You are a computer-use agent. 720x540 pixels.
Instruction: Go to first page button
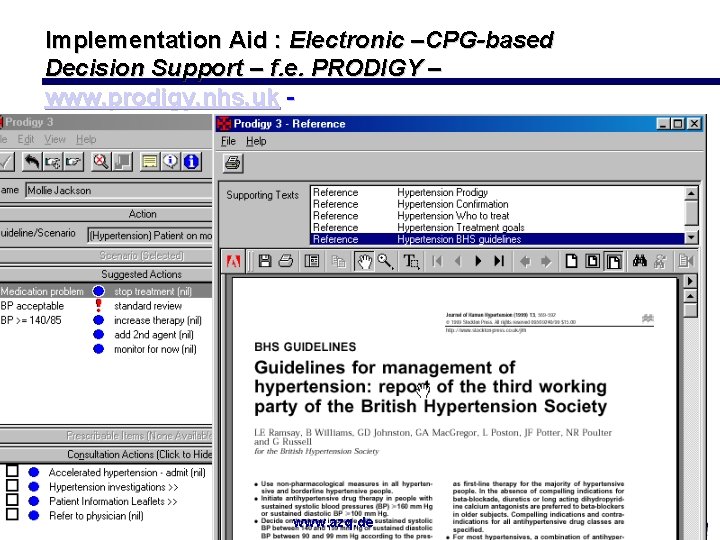point(437,261)
